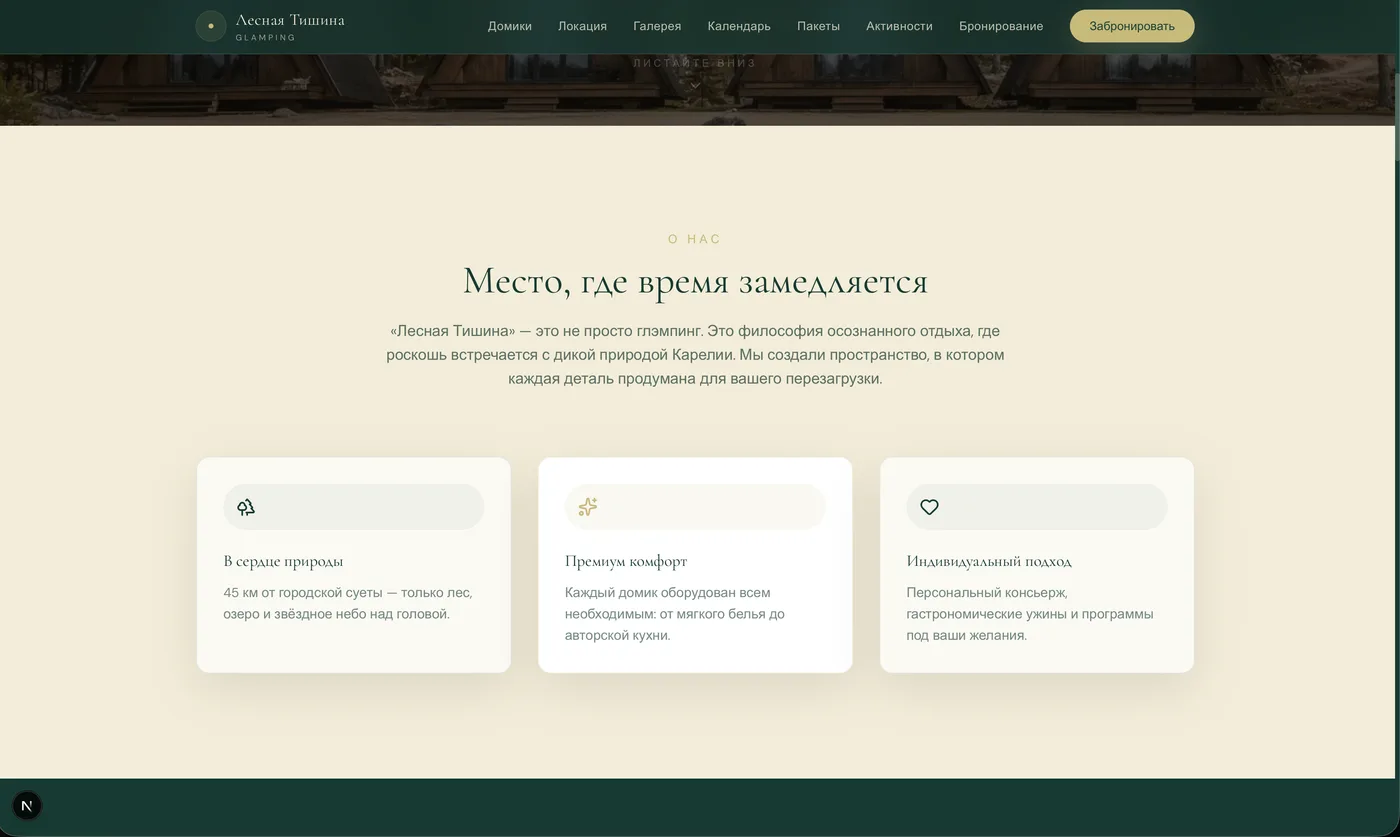Click the tree icon in nature card
Viewport: 1400px width, 837px height.
point(246,507)
